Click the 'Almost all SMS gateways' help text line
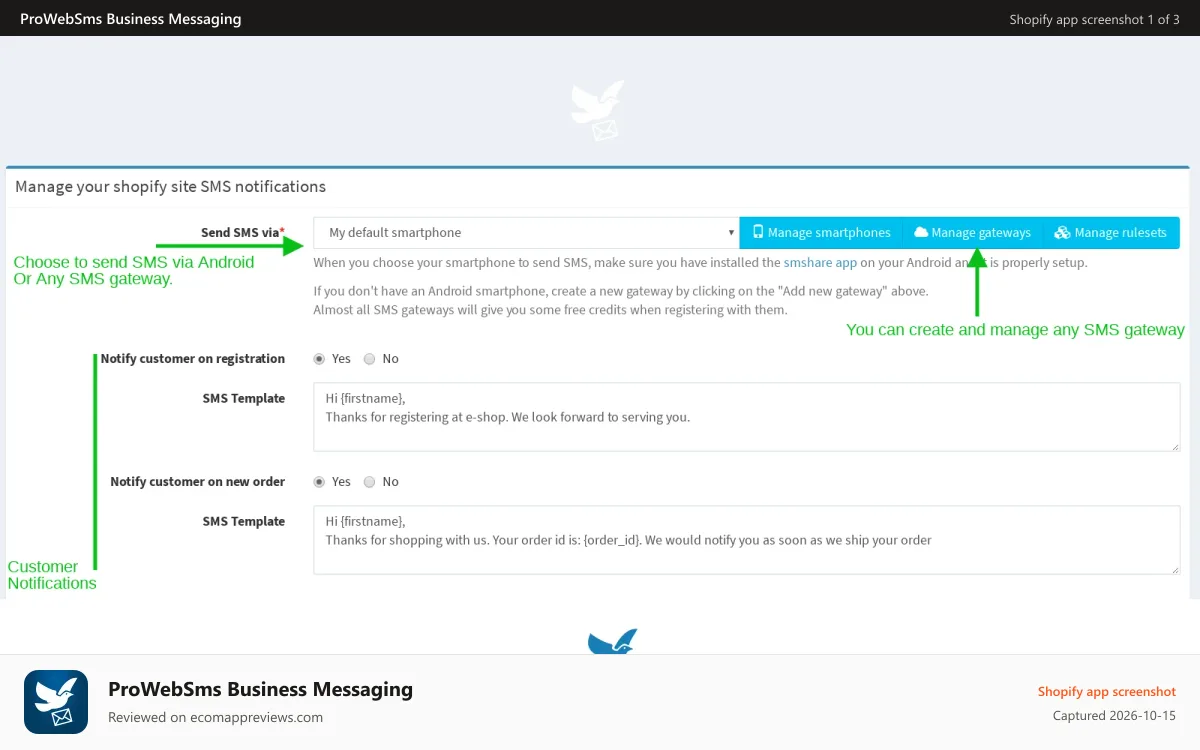The height and width of the screenshot is (750, 1200). (x=550, y=310)
